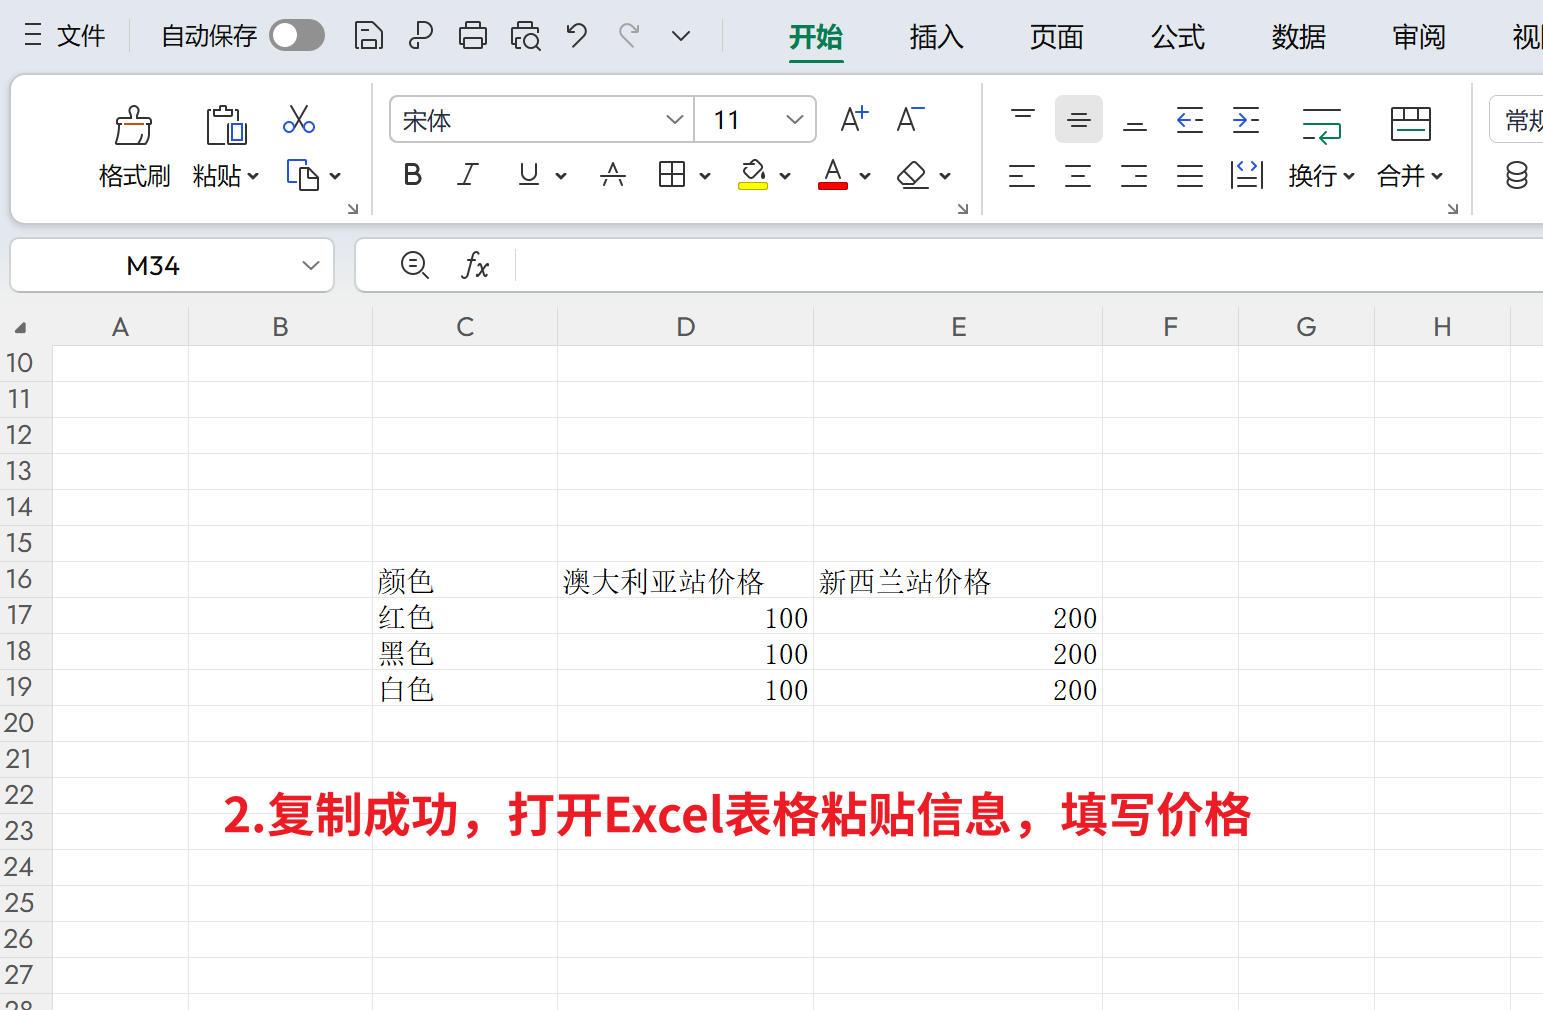The width and height of the screenshot is (1543, 1010).
Task: Align text to the right
Action: 1134,176
